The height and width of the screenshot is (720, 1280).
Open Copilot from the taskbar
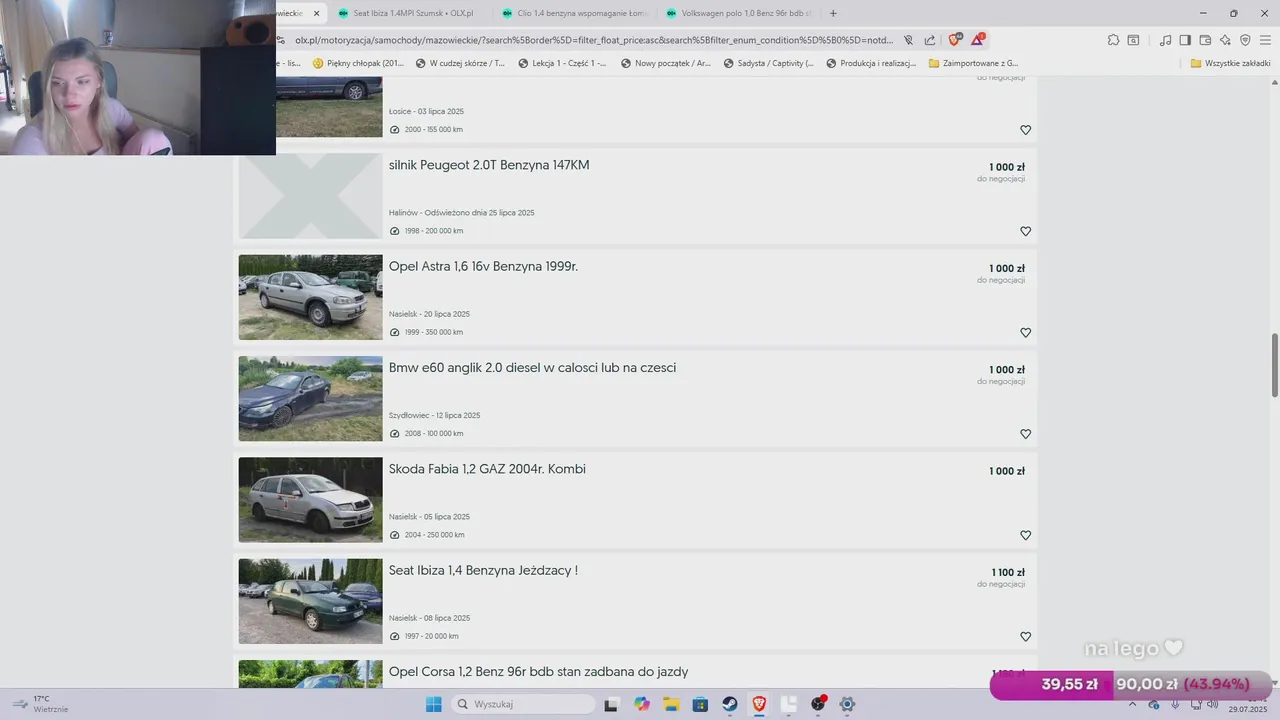[x=641, y=704]
